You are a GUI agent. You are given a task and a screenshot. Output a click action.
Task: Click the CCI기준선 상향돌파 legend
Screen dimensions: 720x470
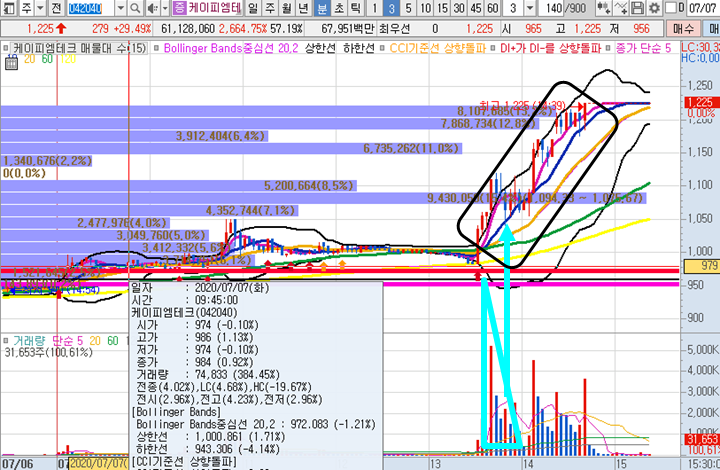[x=438, y=48]
